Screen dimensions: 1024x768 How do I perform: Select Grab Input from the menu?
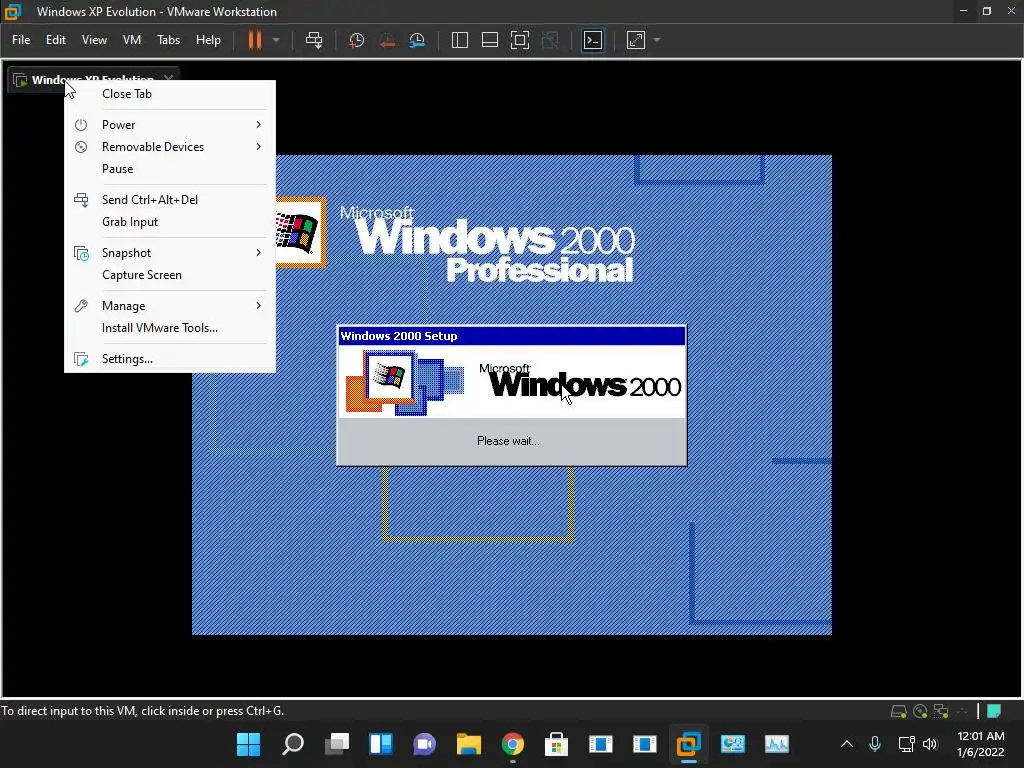(170, 222)
